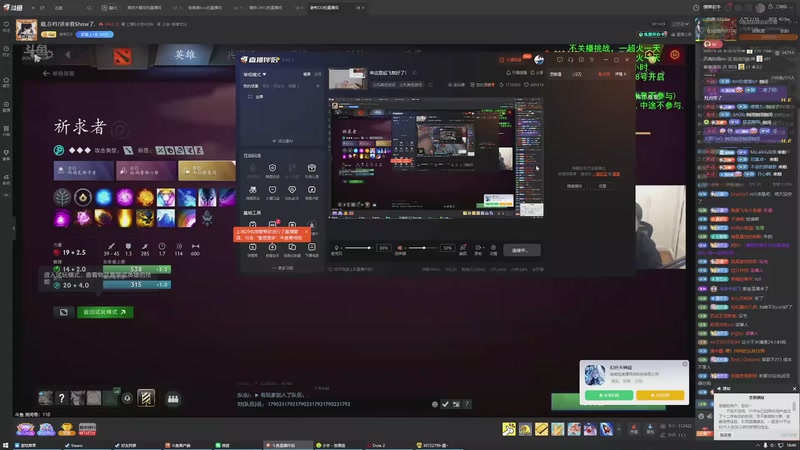
Task: Switch to Dota 2 in the taskbar
Action: coord(378,445)
